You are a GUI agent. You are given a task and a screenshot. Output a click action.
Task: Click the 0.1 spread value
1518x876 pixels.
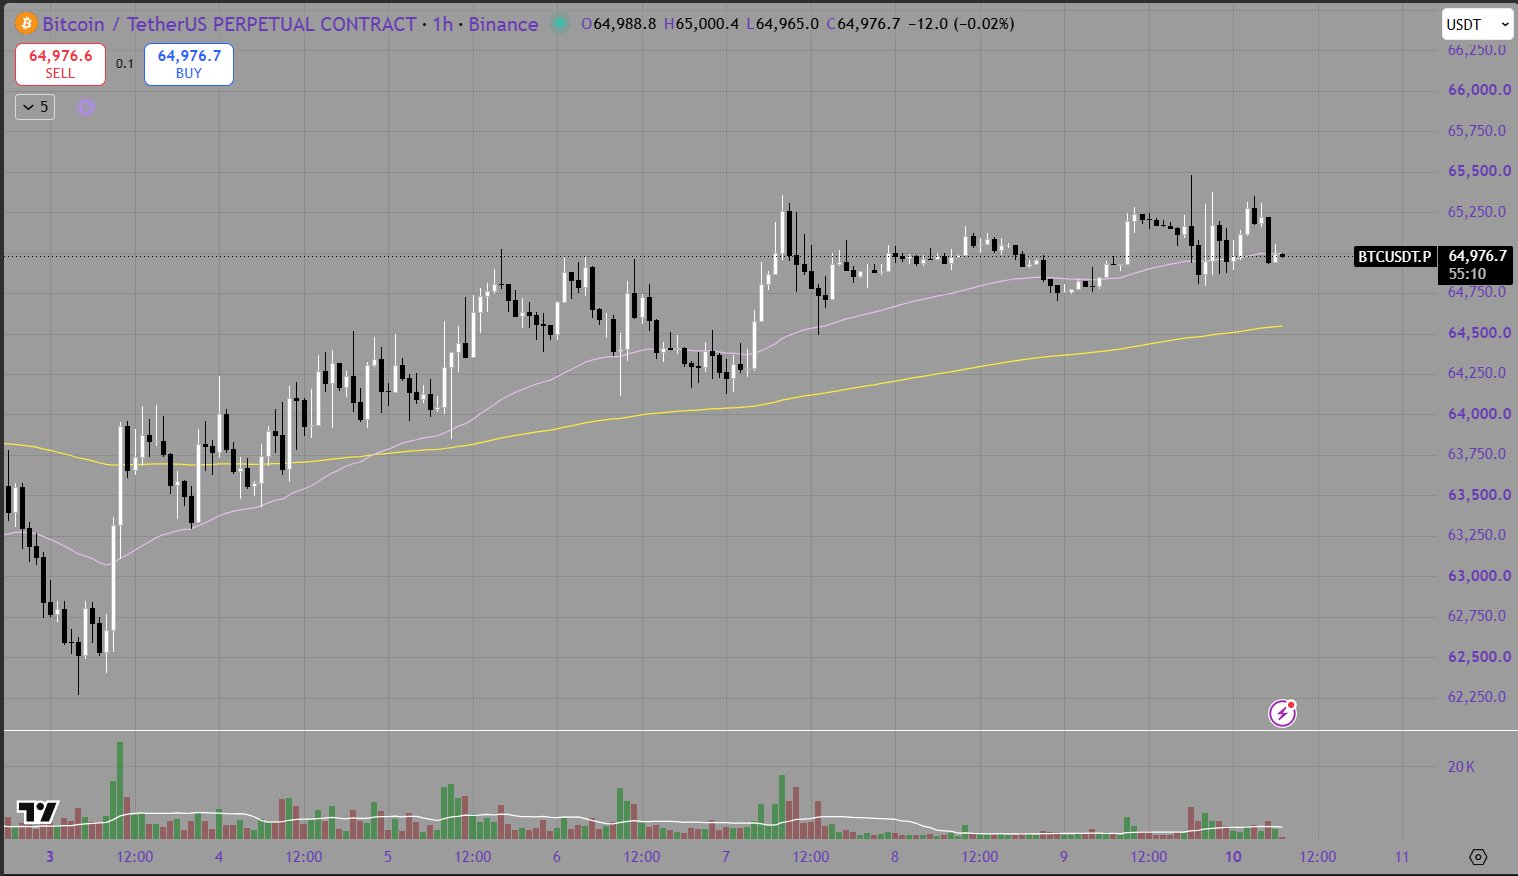(x=125, y=64)
